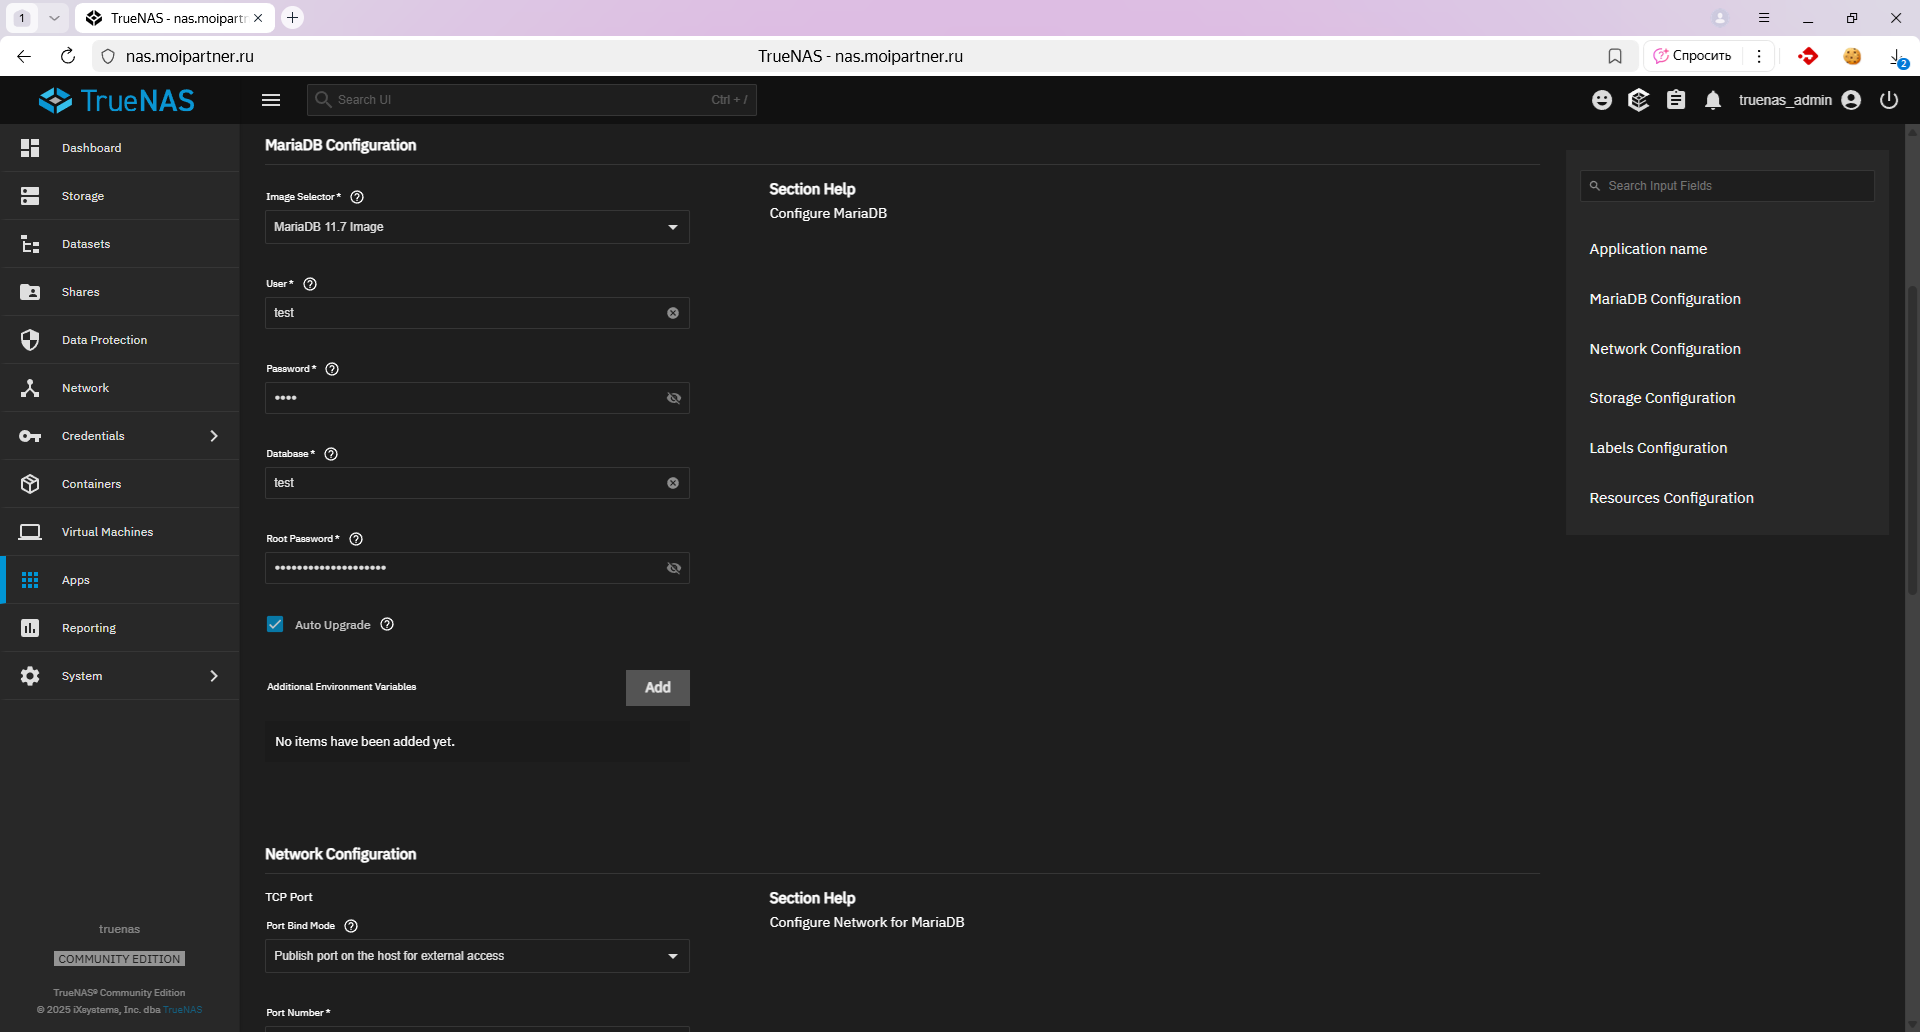The width and height of the screenshot is (1920, 1032).
Task: Open the Image Selector dropdown
Action: 477,227
